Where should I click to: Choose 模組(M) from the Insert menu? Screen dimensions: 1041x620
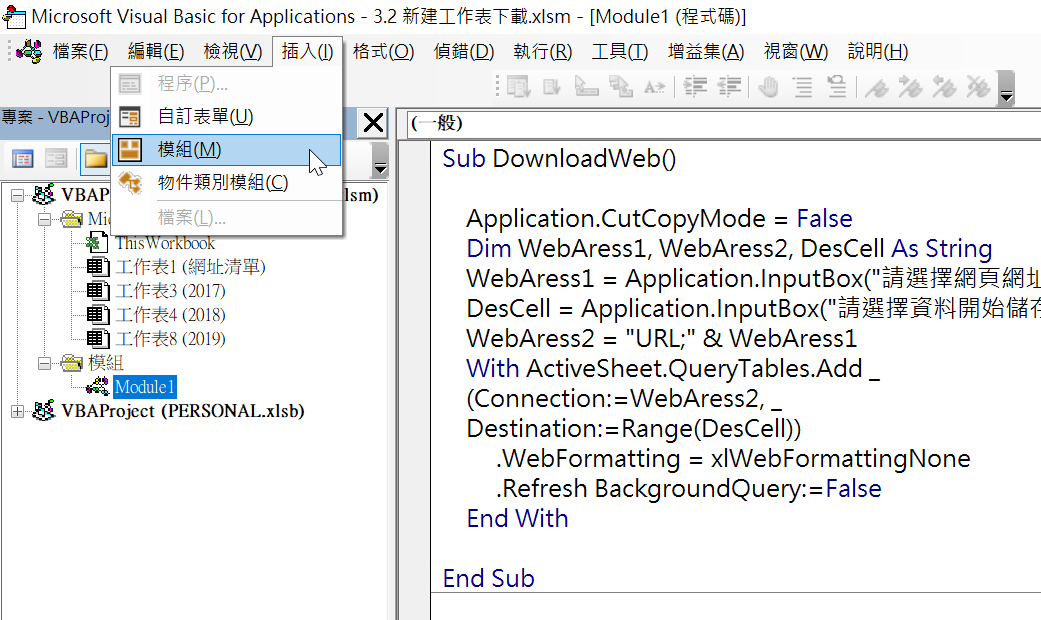[x=226, y=149]
